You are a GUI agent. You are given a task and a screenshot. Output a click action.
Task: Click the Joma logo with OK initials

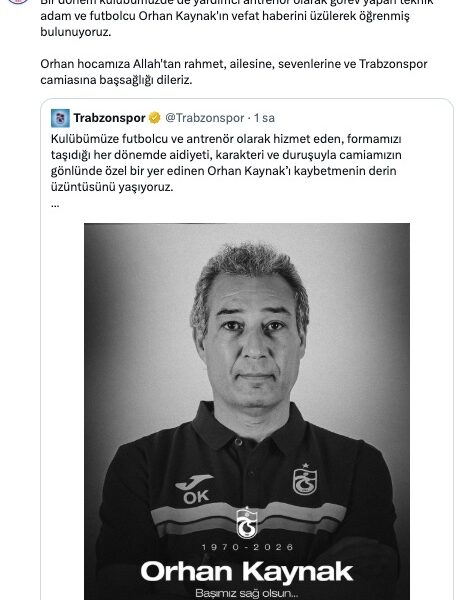click(194, 489)
